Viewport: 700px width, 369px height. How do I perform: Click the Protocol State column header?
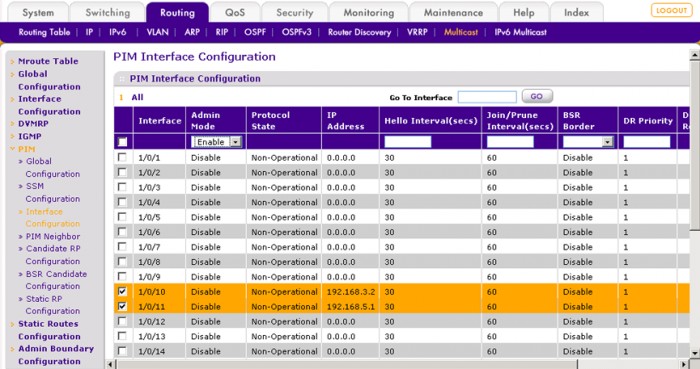coord(283,120)
